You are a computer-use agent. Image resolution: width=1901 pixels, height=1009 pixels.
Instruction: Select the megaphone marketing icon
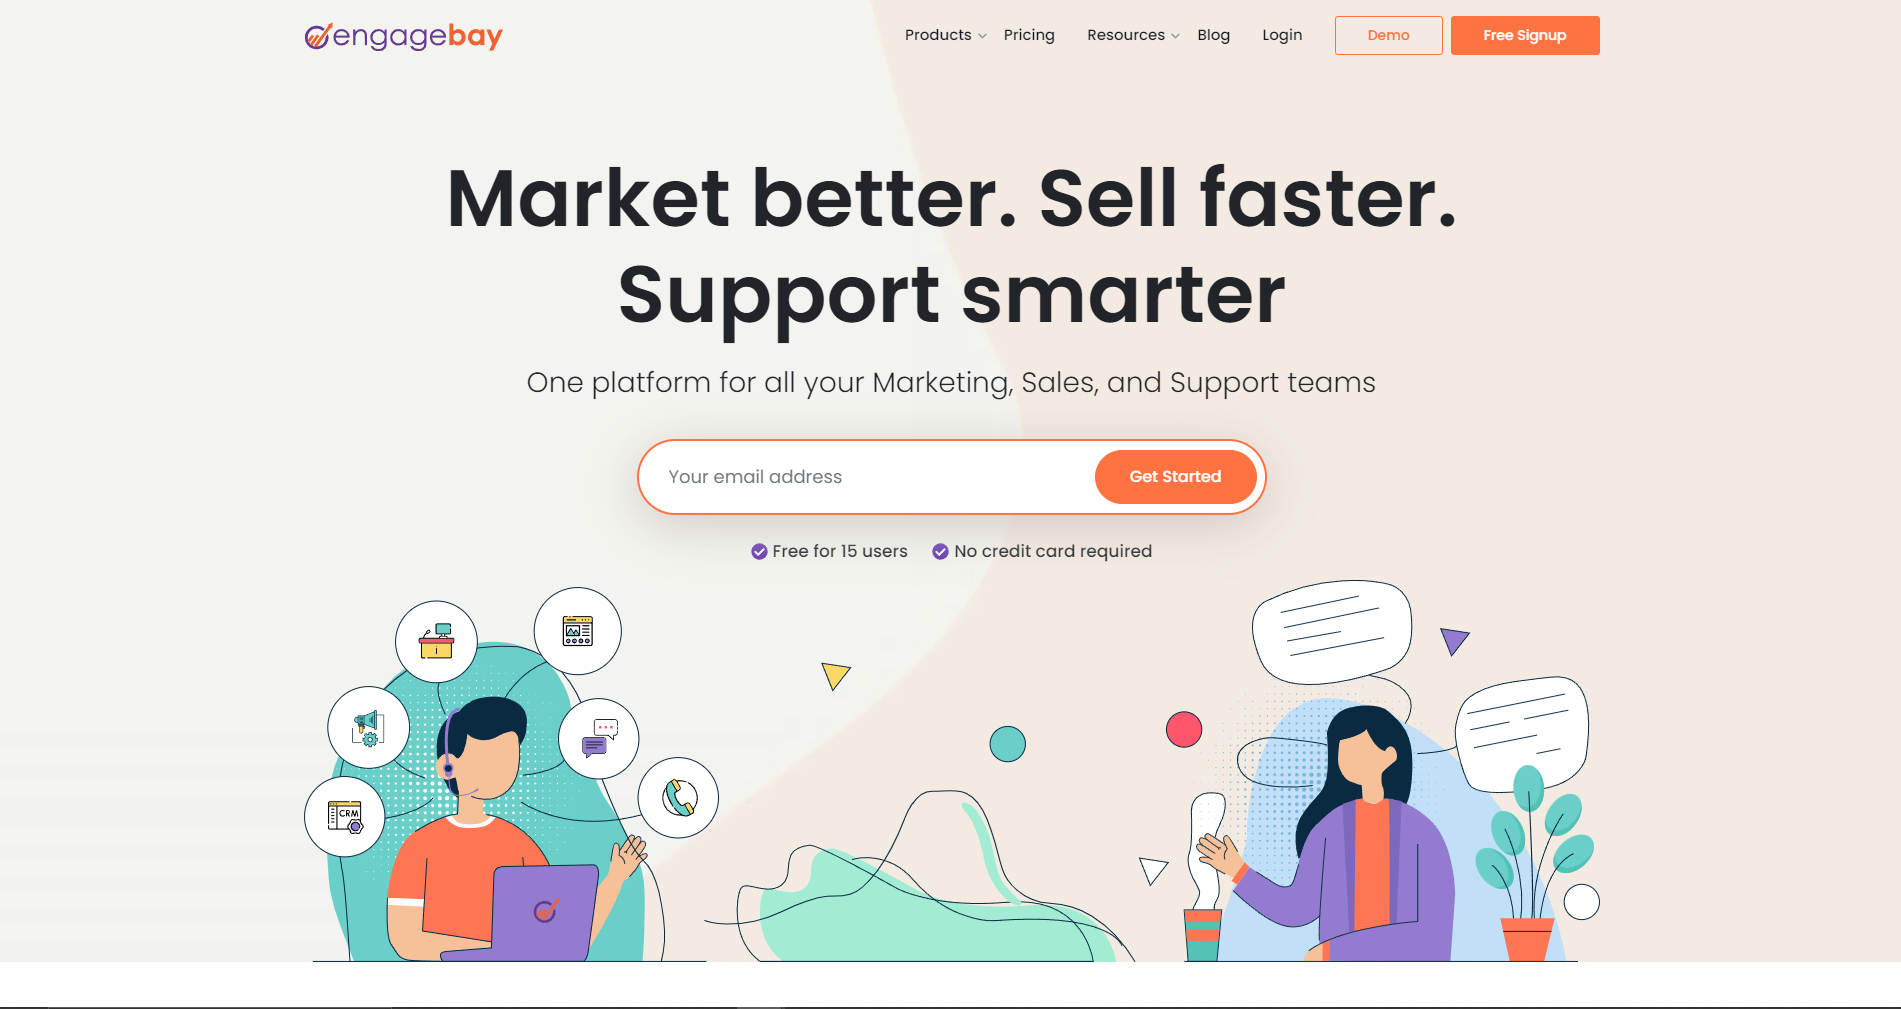(x=369, y=727)
